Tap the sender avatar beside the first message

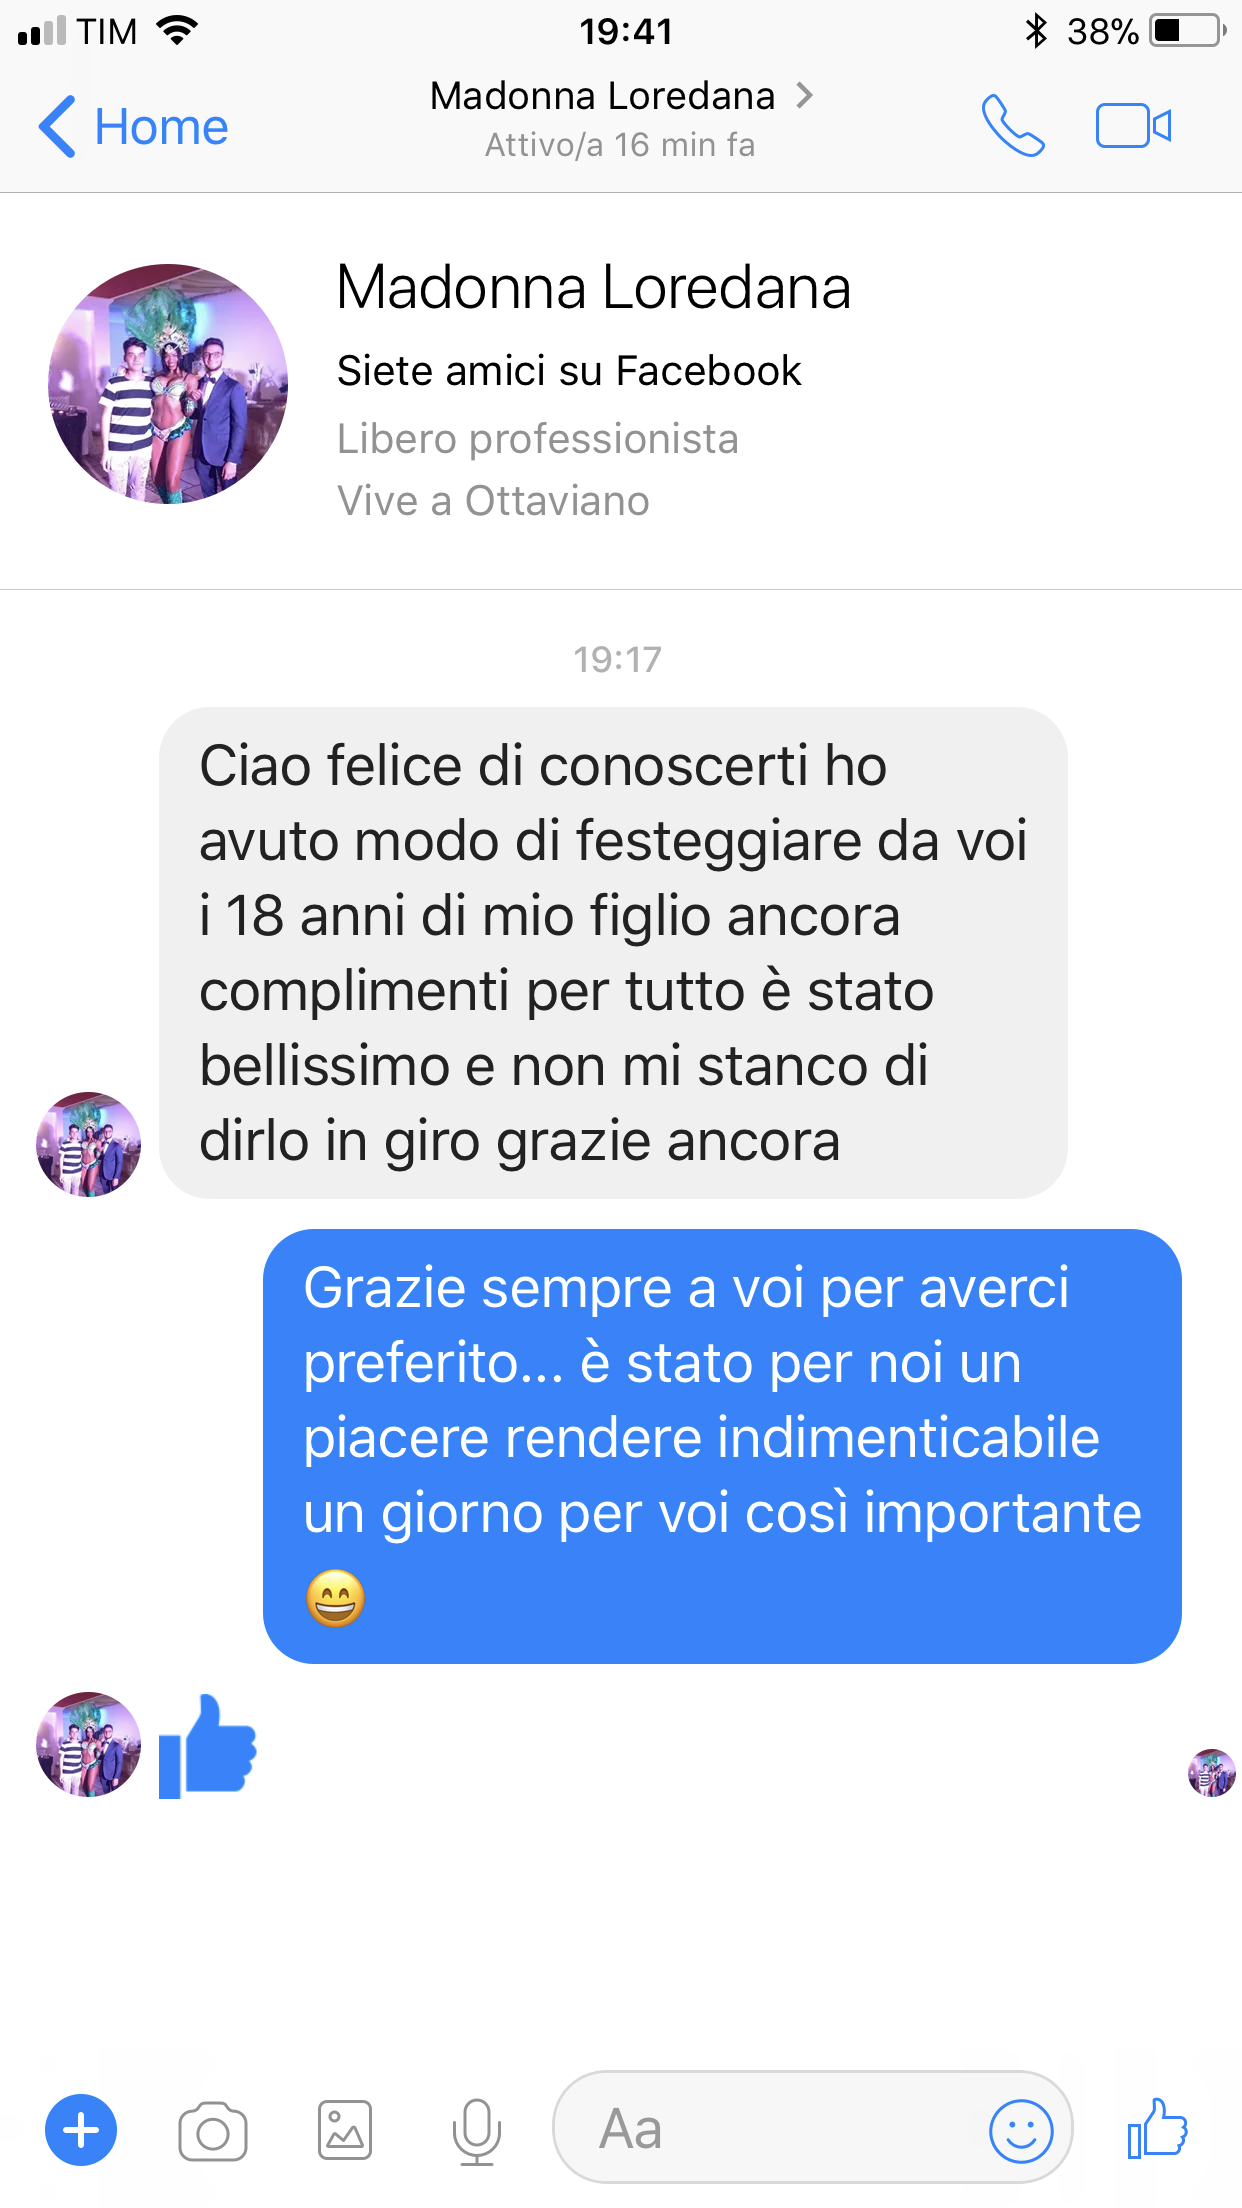point(88,1144)
